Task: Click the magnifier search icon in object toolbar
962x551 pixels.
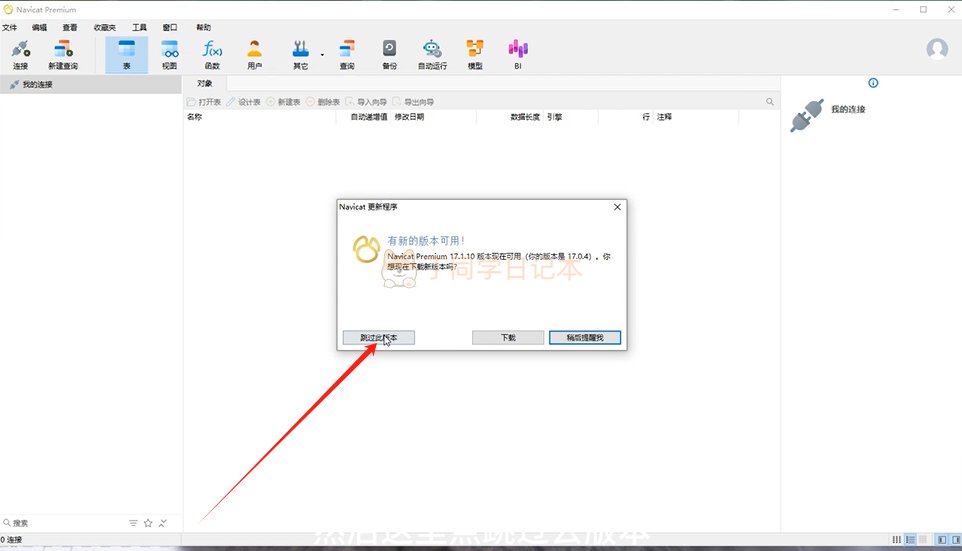Action: click(x=769, y=102)
